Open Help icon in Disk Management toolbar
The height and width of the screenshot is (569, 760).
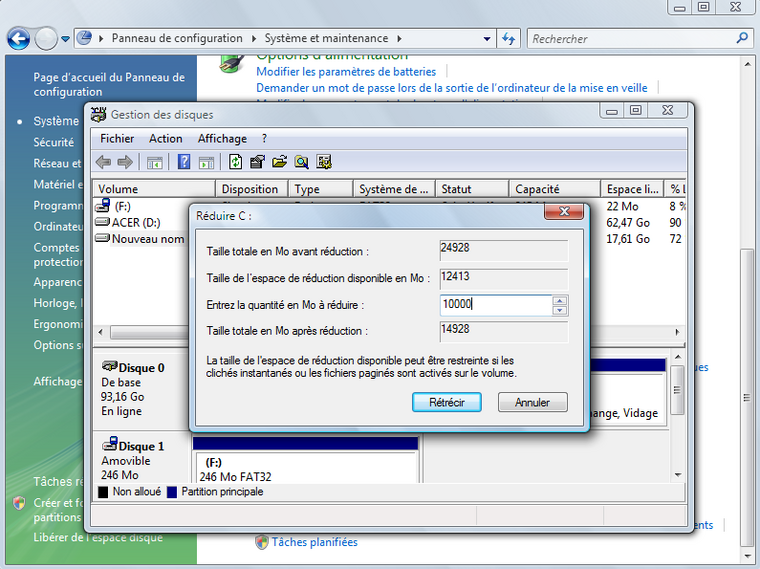(x=184, y=161)
